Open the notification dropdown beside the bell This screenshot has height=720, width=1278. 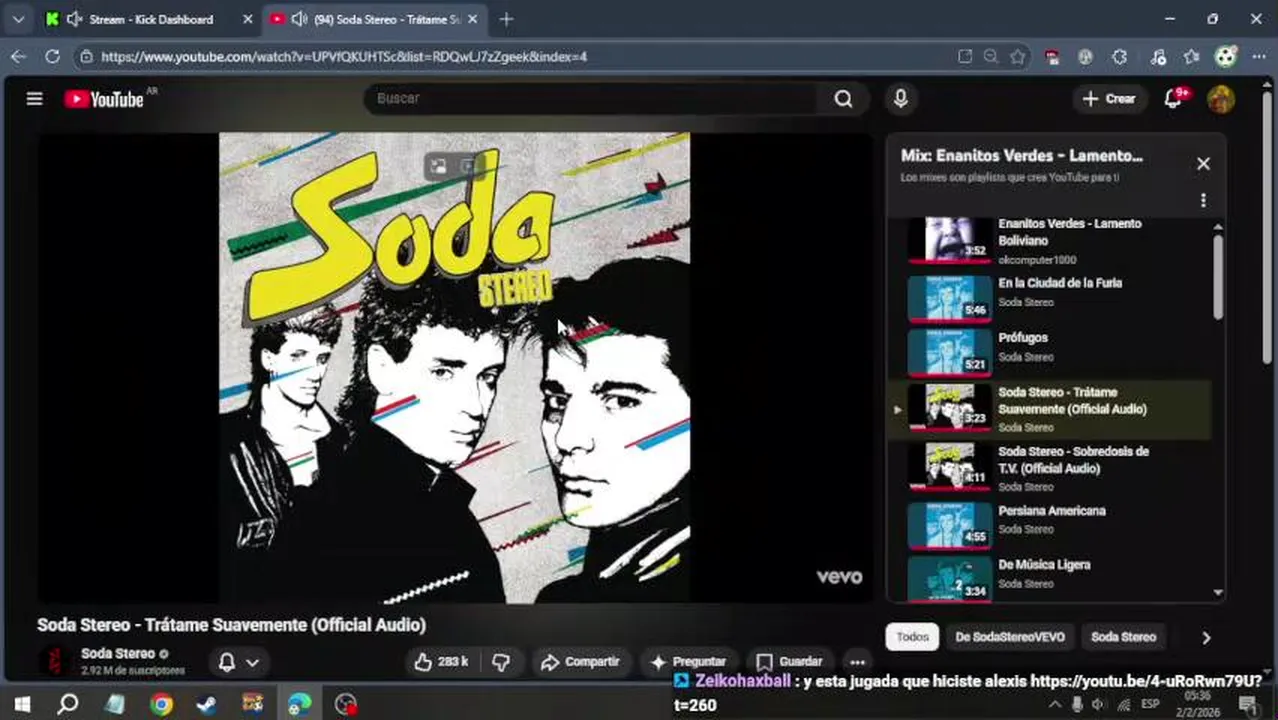[252, 662]
